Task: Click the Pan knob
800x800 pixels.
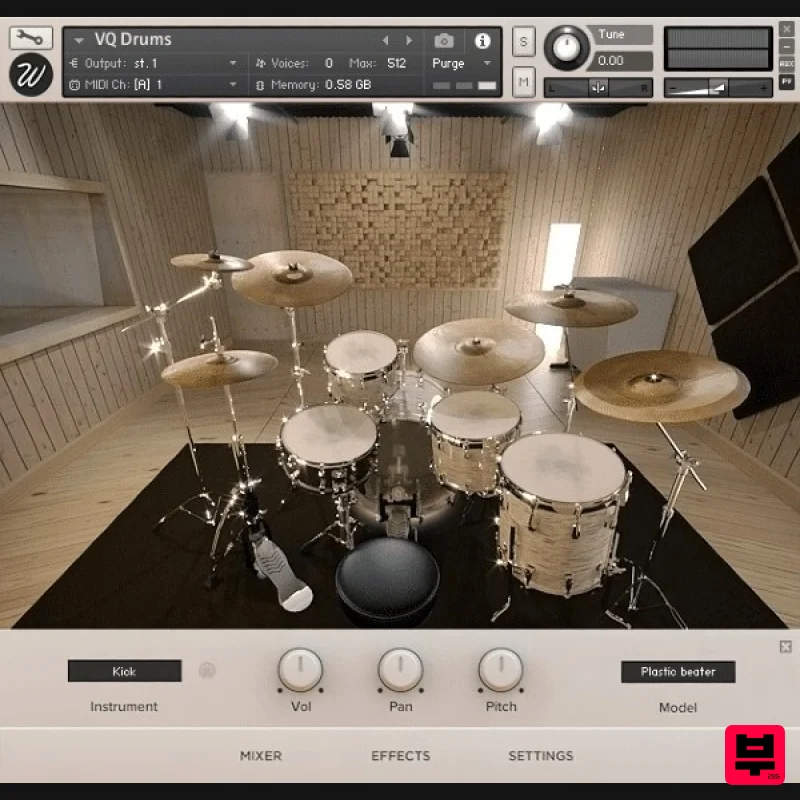Action: click(400, 670)
